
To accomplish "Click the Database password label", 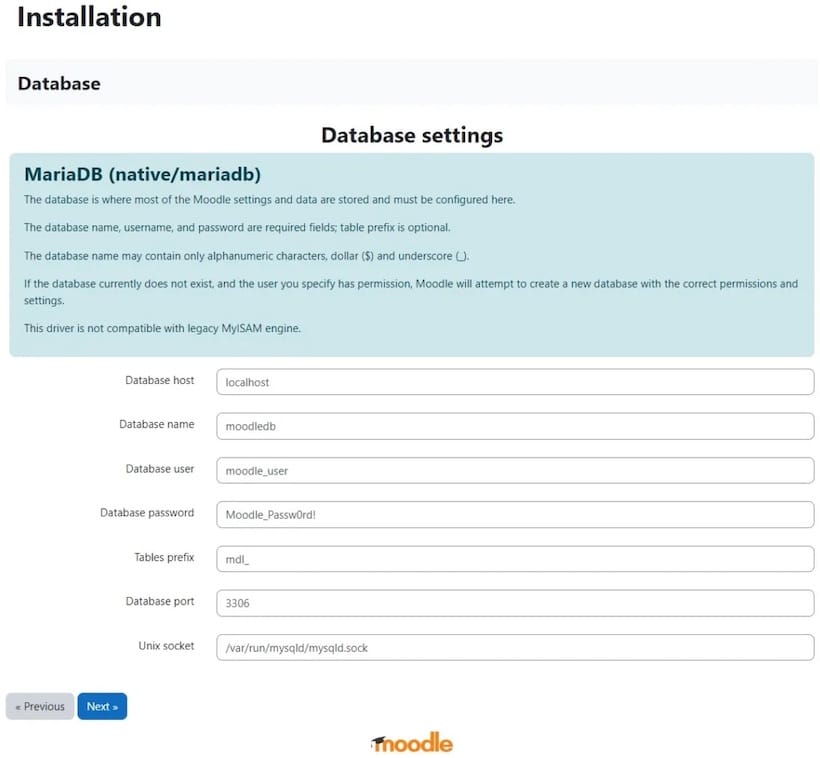I will click(147, 513).
